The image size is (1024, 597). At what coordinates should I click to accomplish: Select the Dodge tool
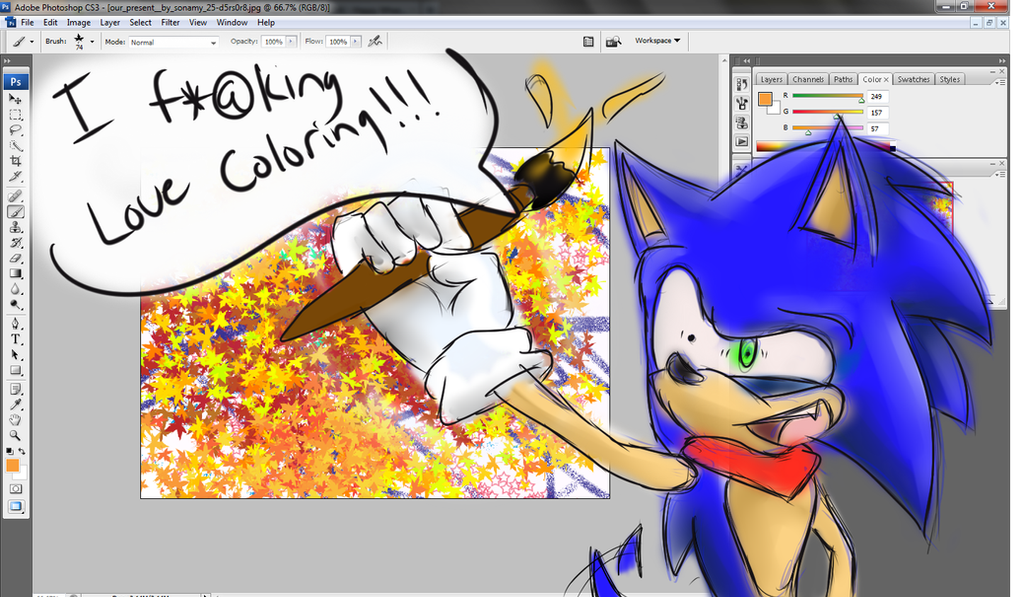[x=16, y=305]
